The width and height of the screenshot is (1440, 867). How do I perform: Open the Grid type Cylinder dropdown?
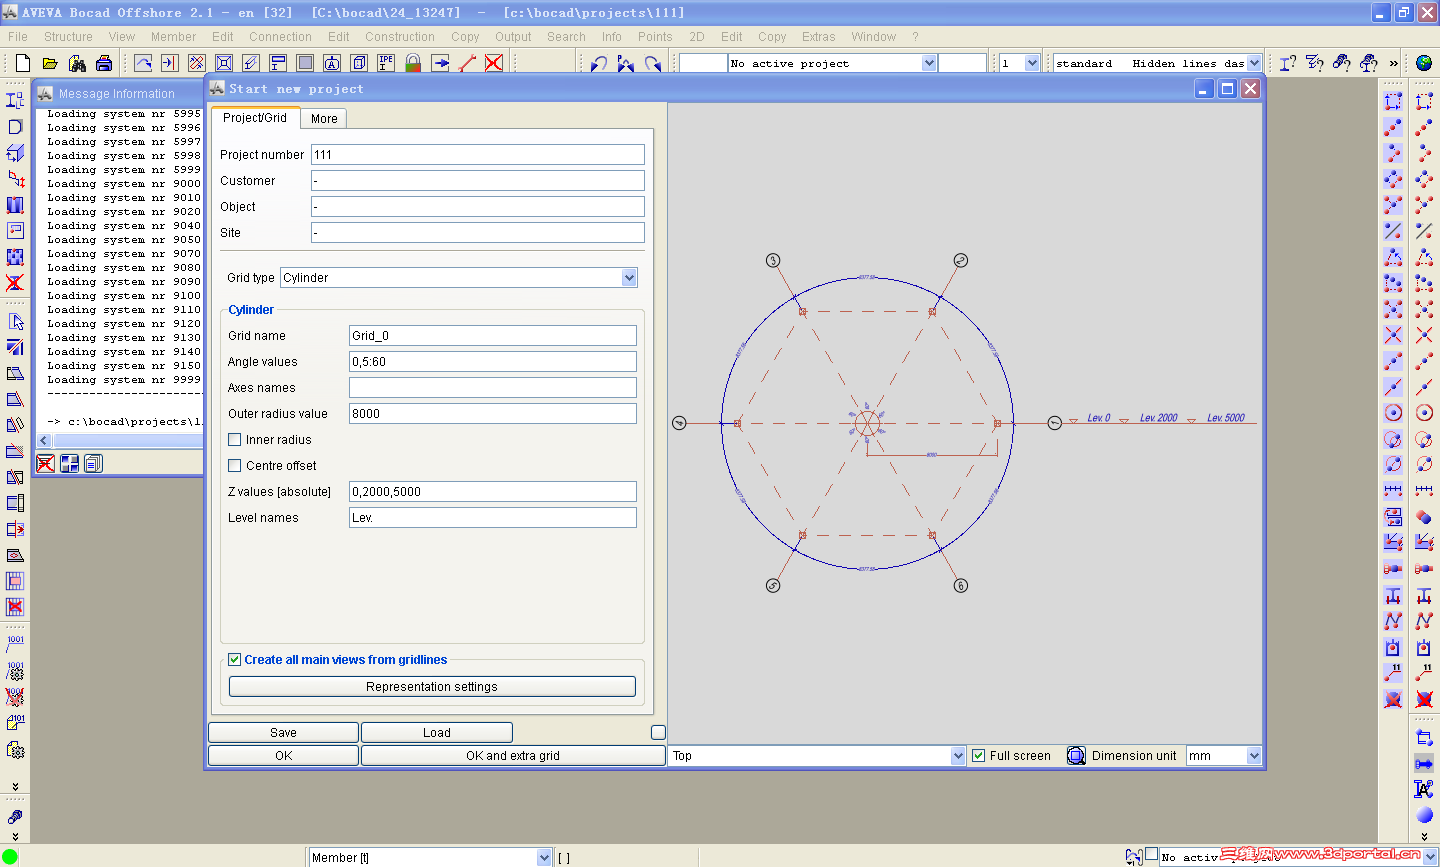tap(629, 278)
